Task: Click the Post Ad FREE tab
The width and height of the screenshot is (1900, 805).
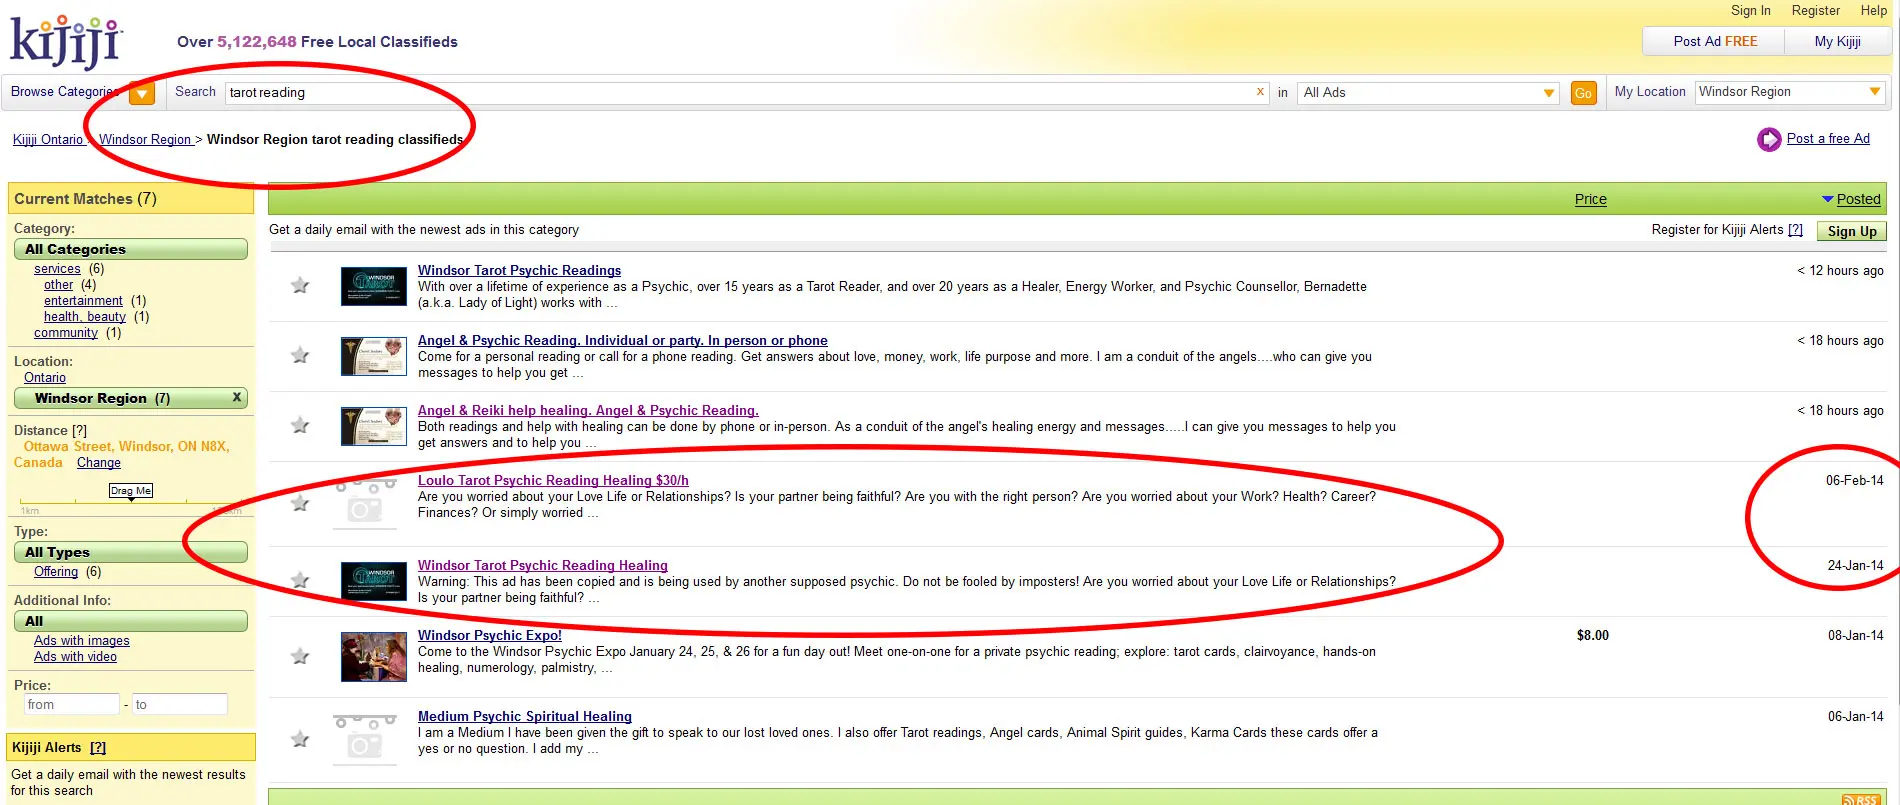Action: pos(1715,41)
